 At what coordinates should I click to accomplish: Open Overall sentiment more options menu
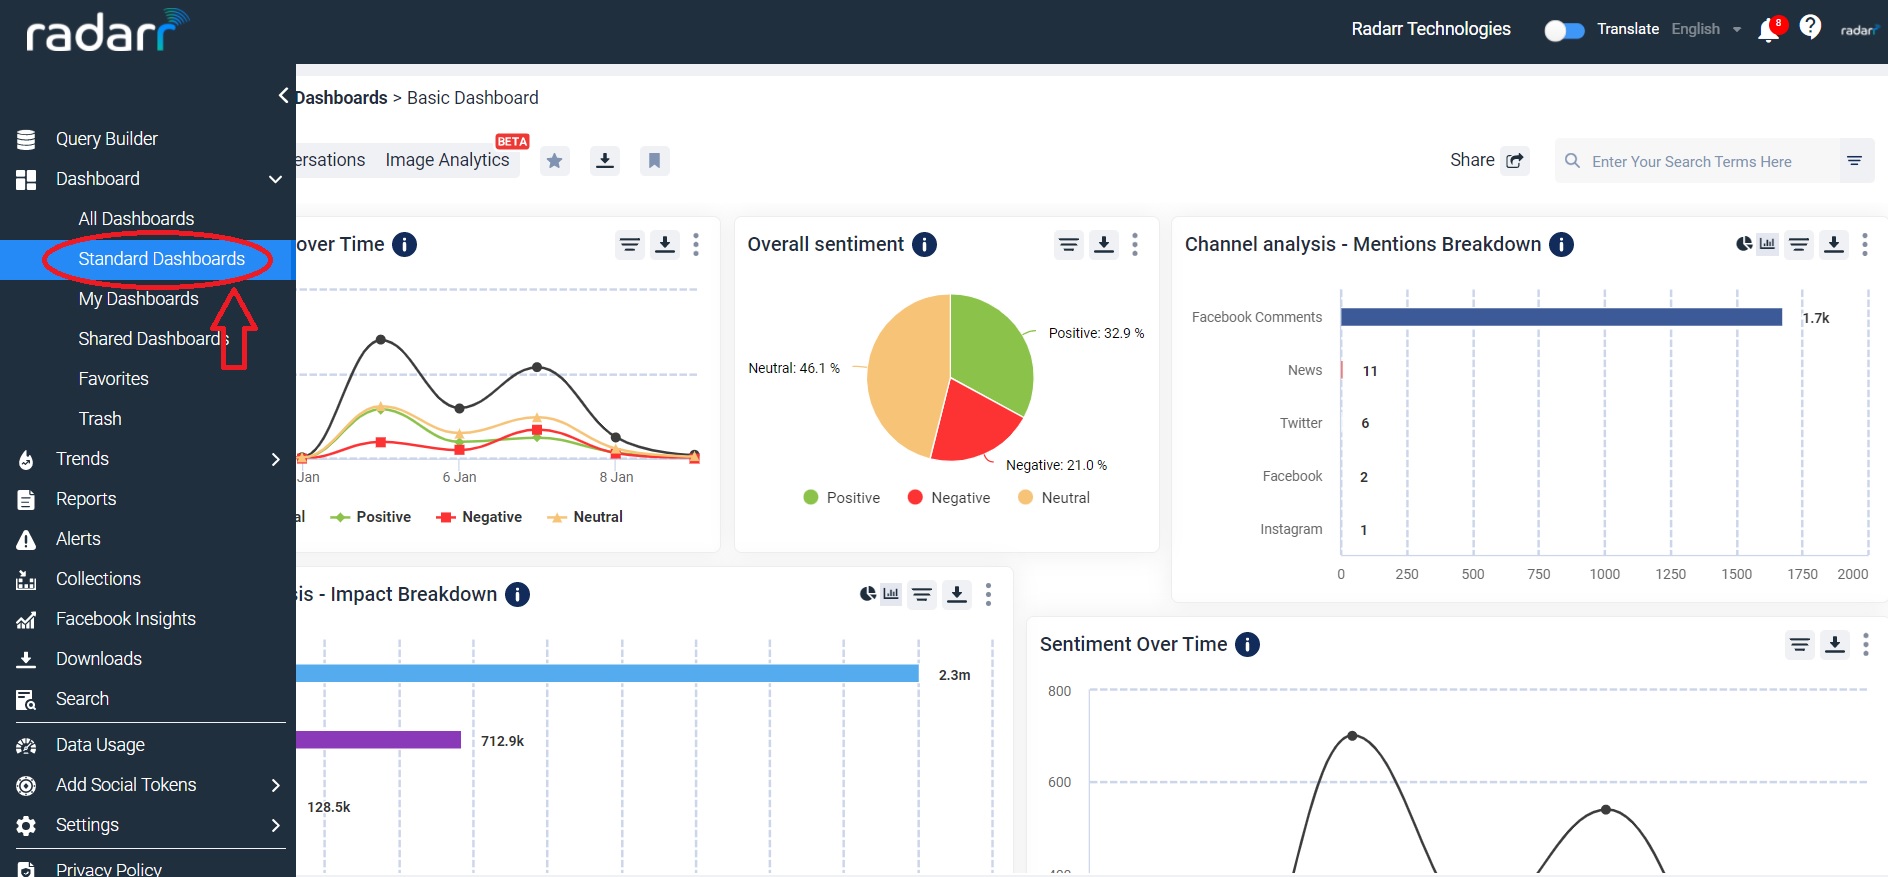[x=1135, y=244]
